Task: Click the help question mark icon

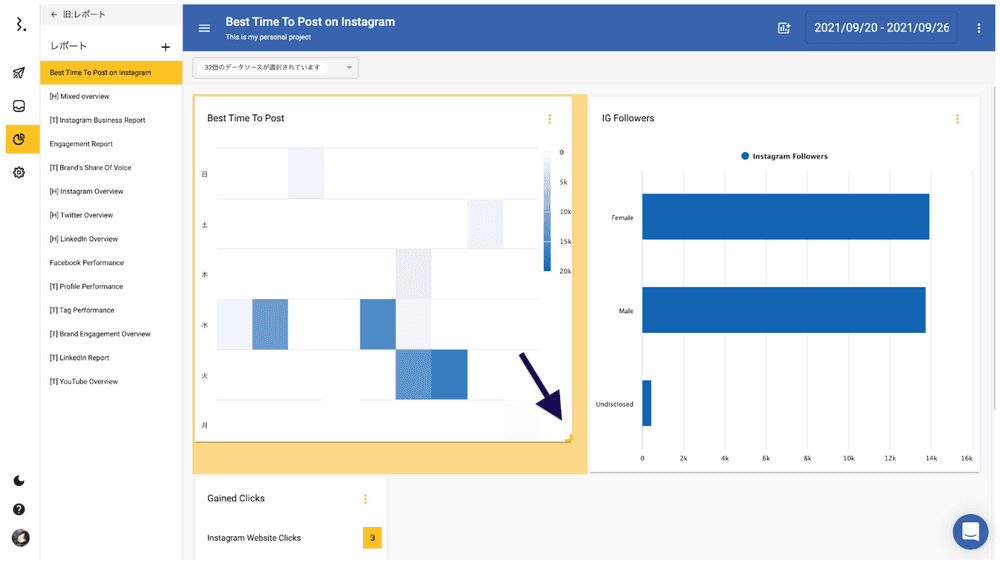Action: coord(19,509)
